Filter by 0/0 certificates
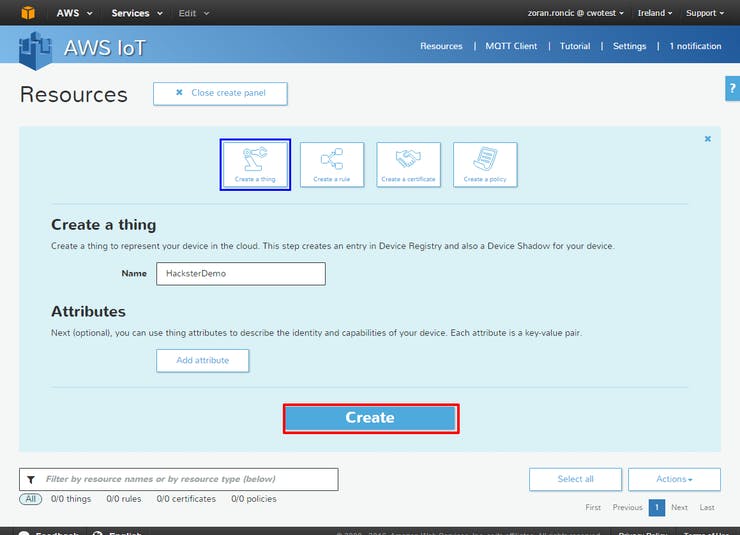 coord(186,499)
